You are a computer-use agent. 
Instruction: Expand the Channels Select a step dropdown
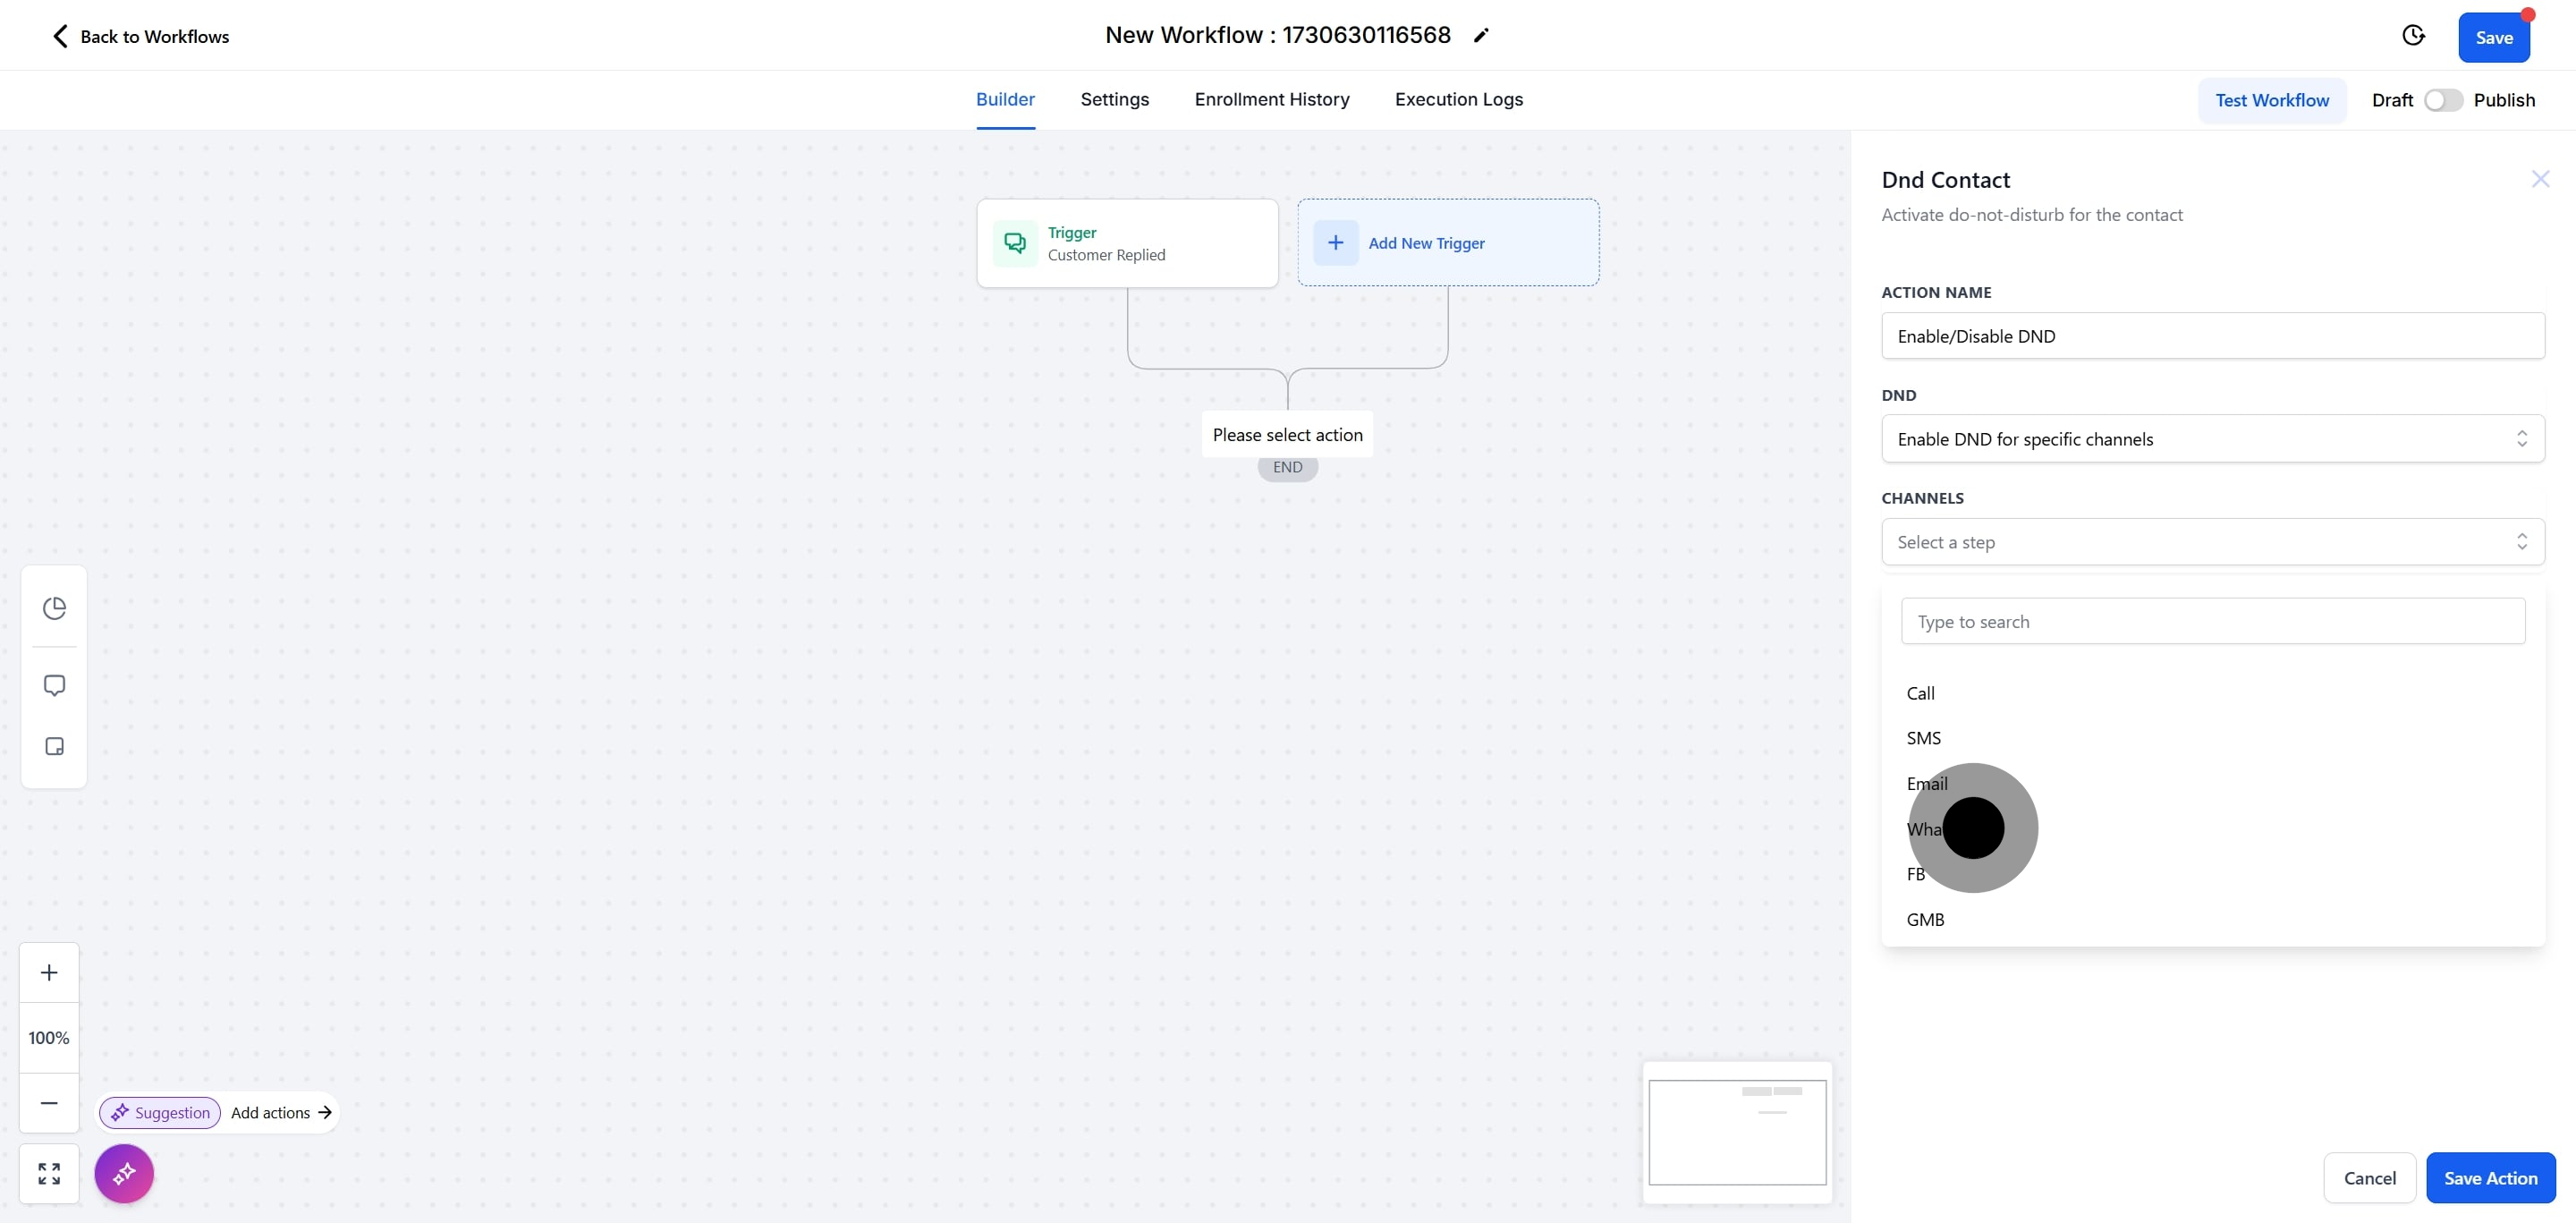[x=2212, y=542]
